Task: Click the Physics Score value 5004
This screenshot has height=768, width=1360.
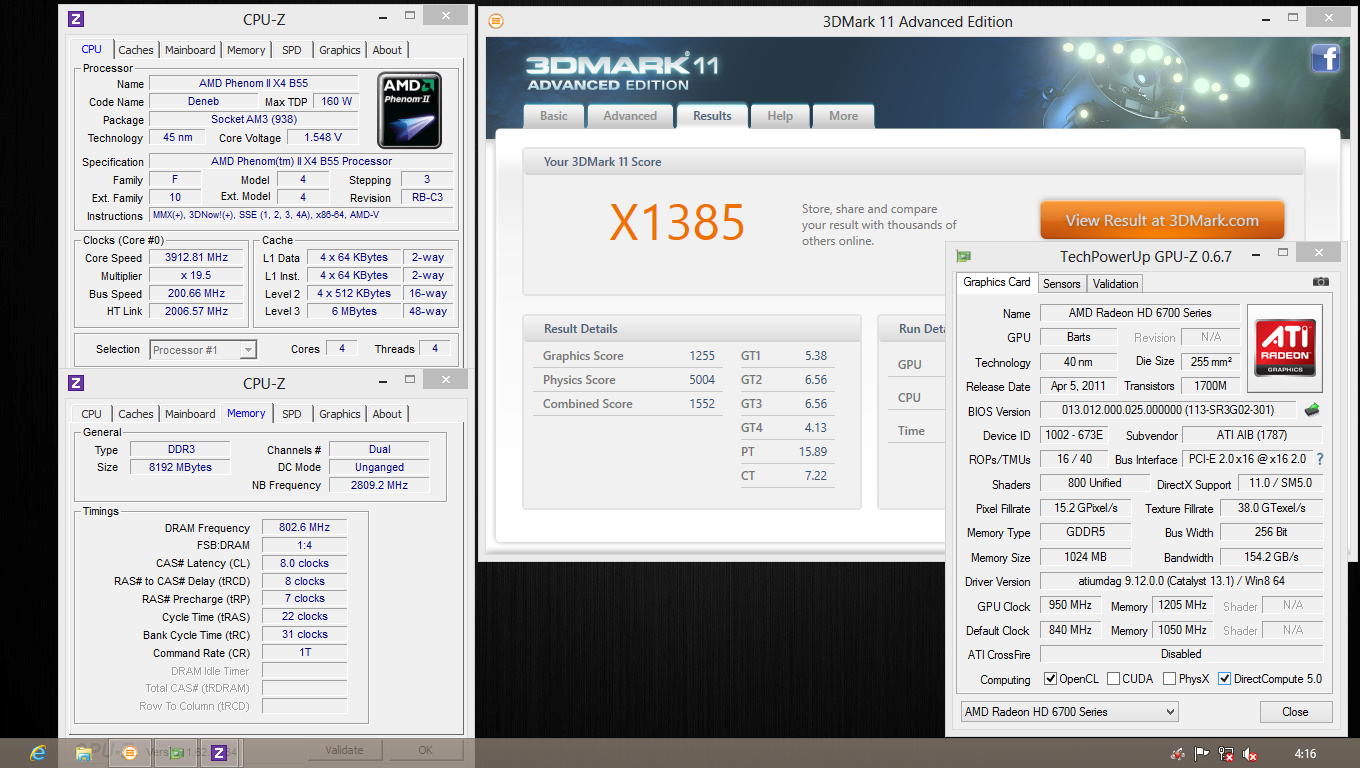Action: pyautogui.click(x=702, y=380)
